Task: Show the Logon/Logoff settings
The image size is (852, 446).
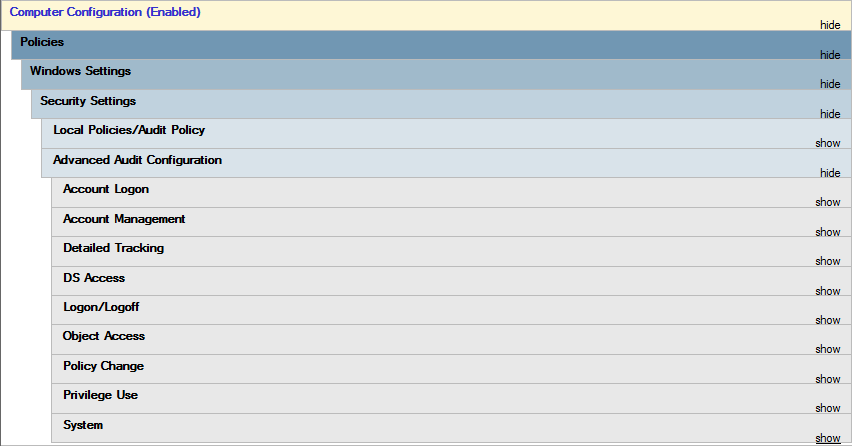Action: click(x=827, y=320)
